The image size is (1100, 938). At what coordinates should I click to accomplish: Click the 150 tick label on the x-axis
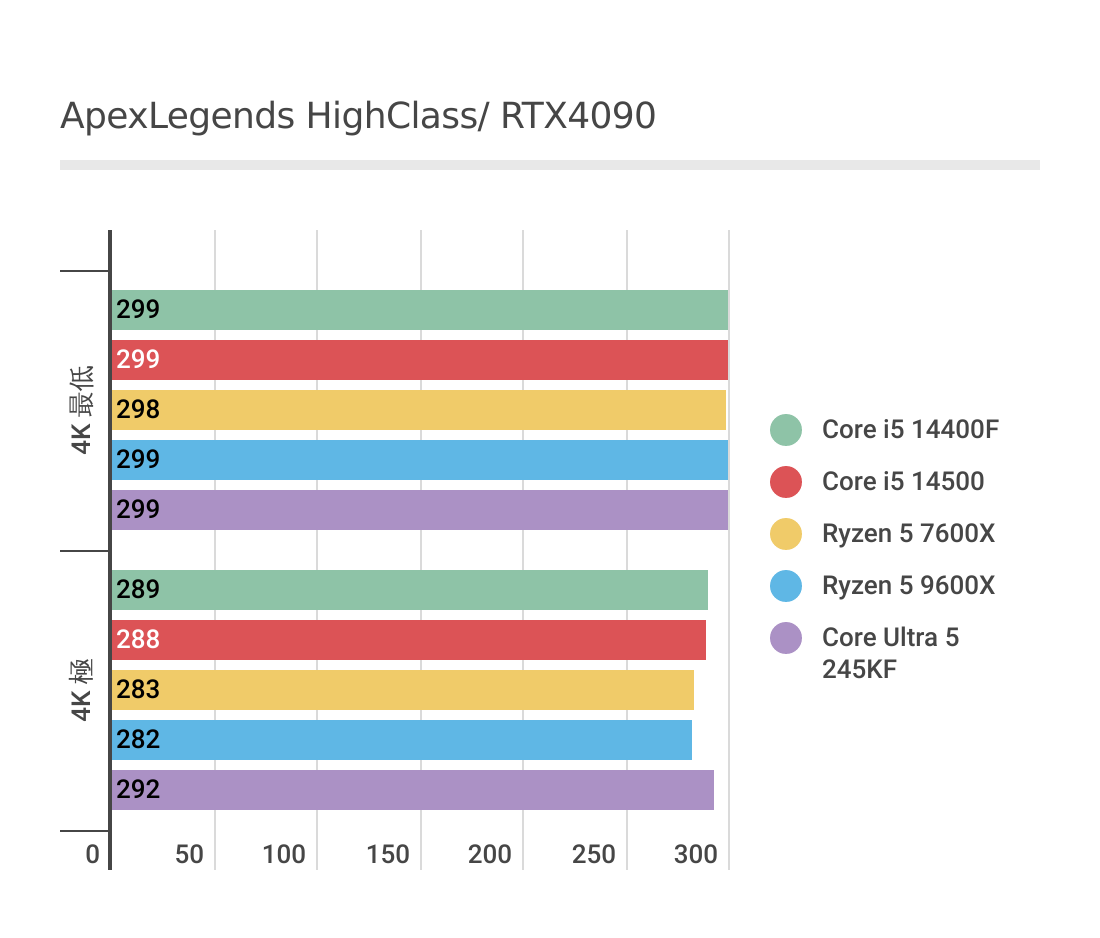tap(388, 855)
